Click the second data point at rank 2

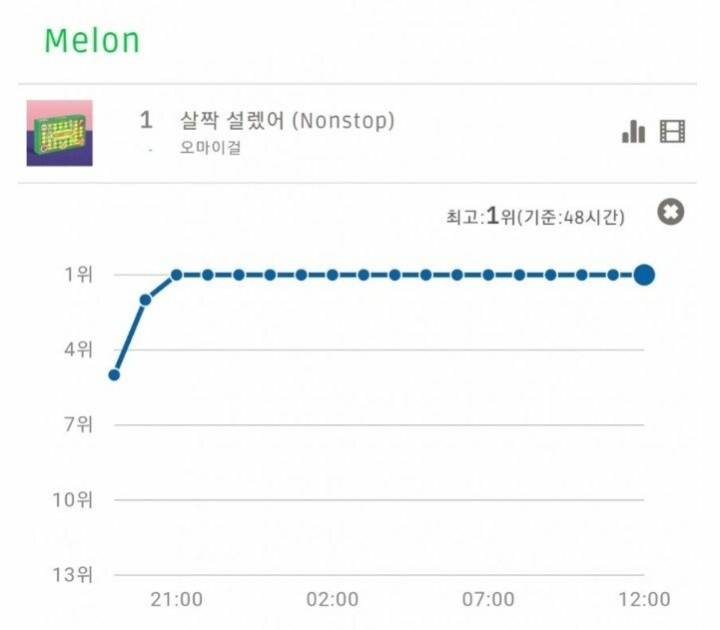145,299
